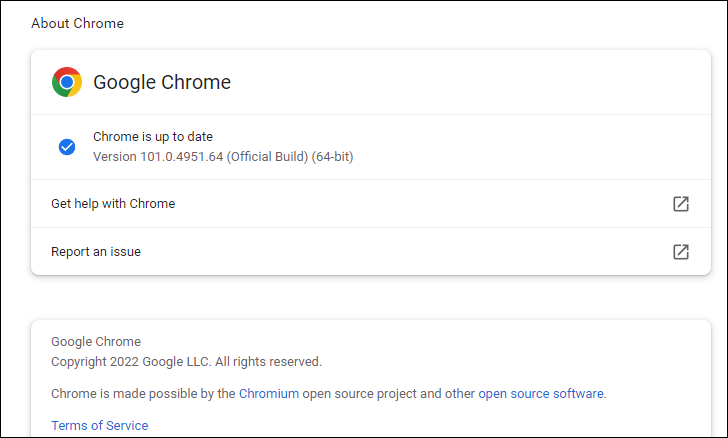Click the Chrome is made possible by text
728x438 pixels.
click(x=143, y=394)
